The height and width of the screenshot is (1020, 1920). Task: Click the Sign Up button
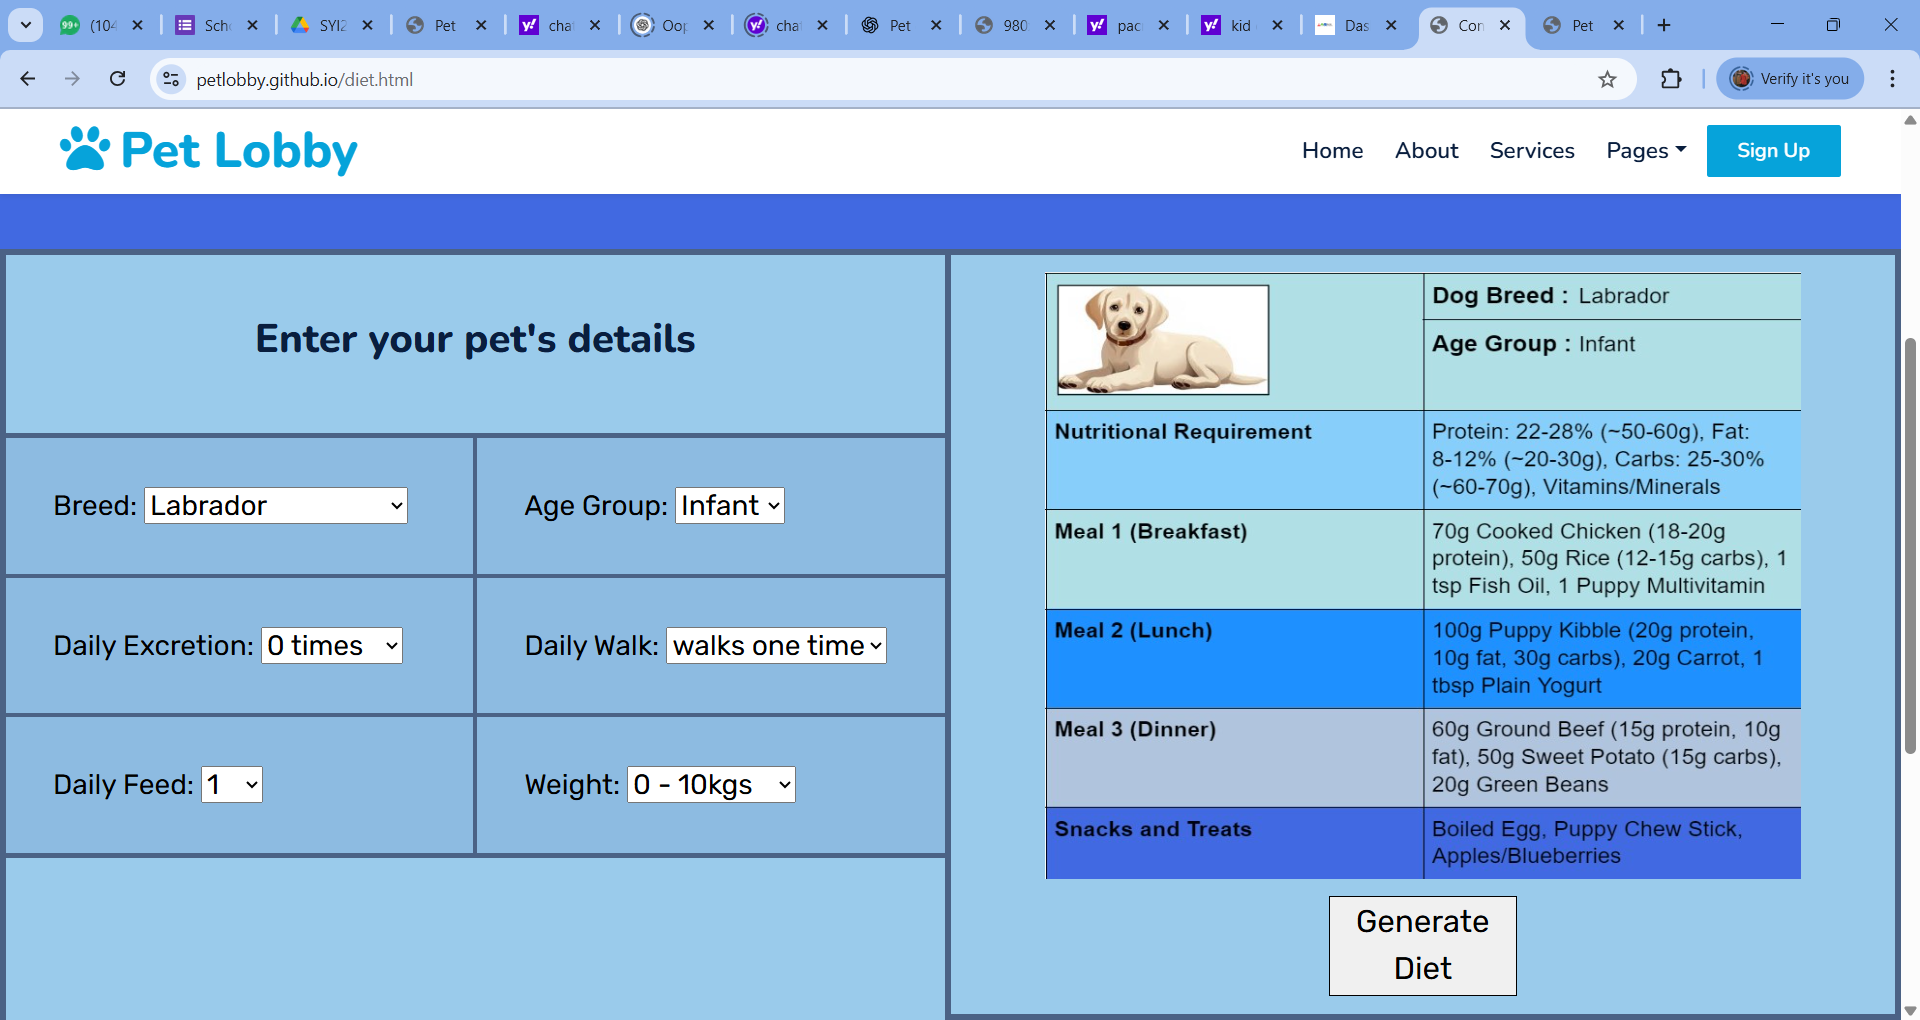[1774, 150]
